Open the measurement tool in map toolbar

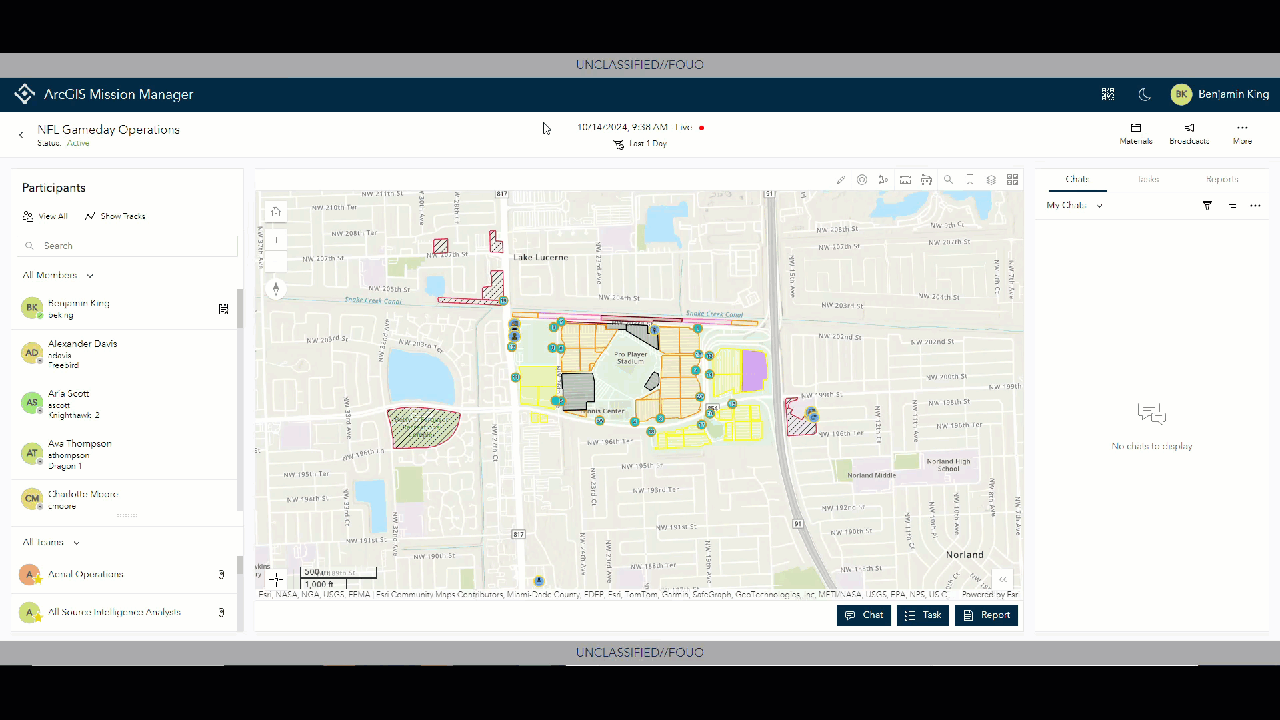(x=905, y=180)
